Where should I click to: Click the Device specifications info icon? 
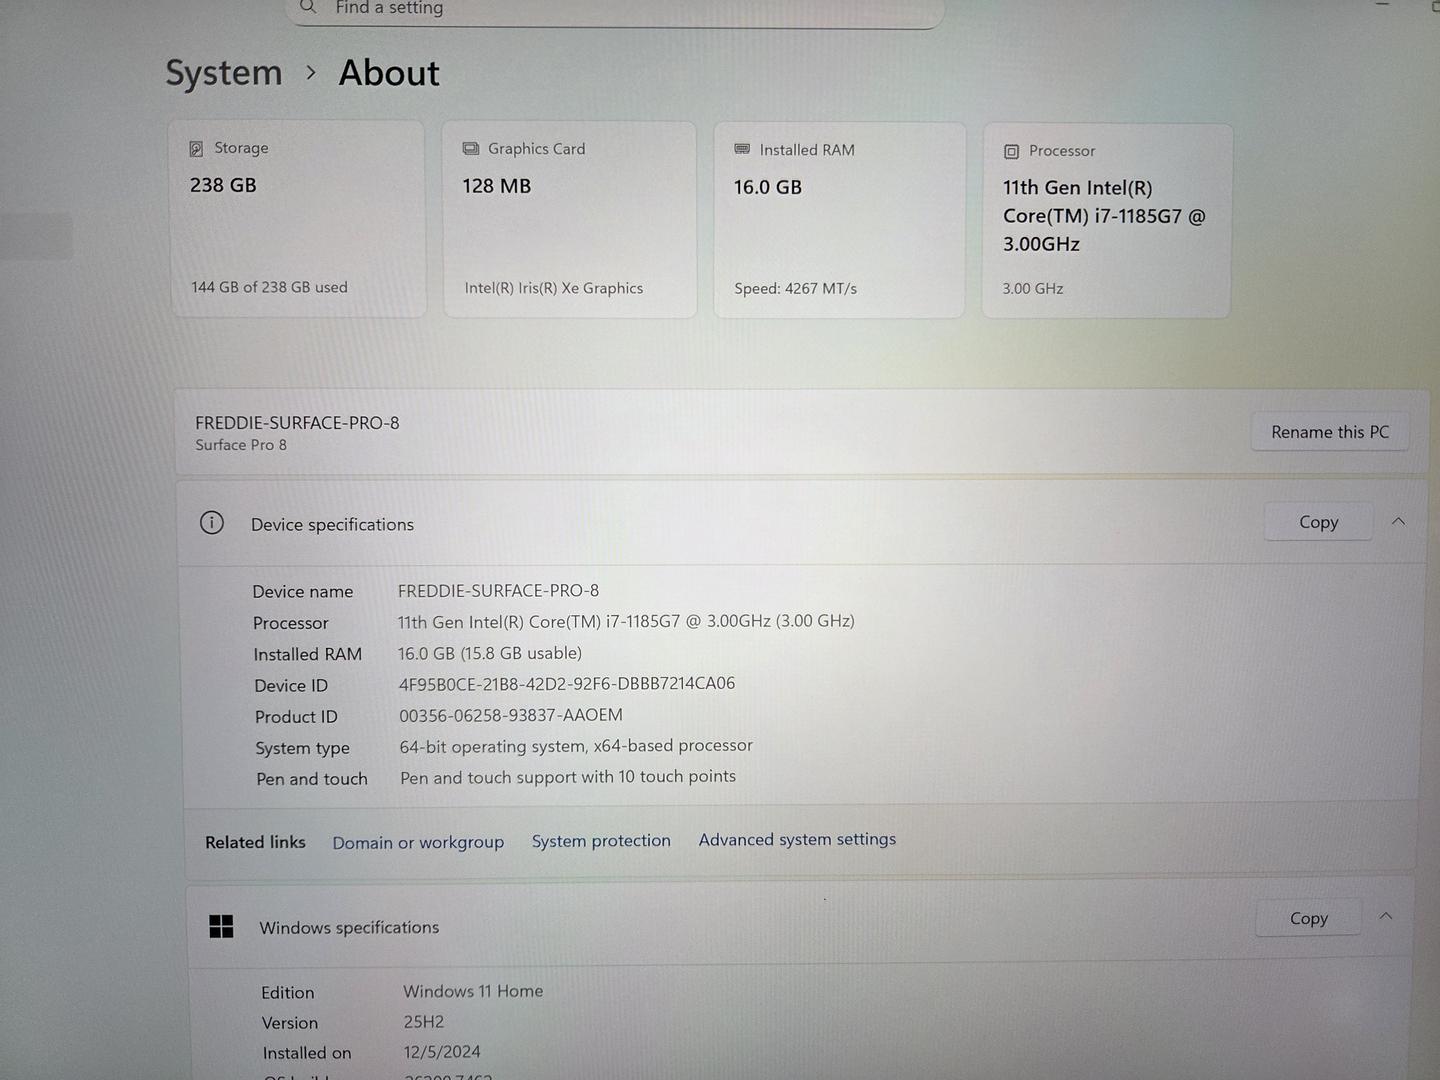(212, 523)
